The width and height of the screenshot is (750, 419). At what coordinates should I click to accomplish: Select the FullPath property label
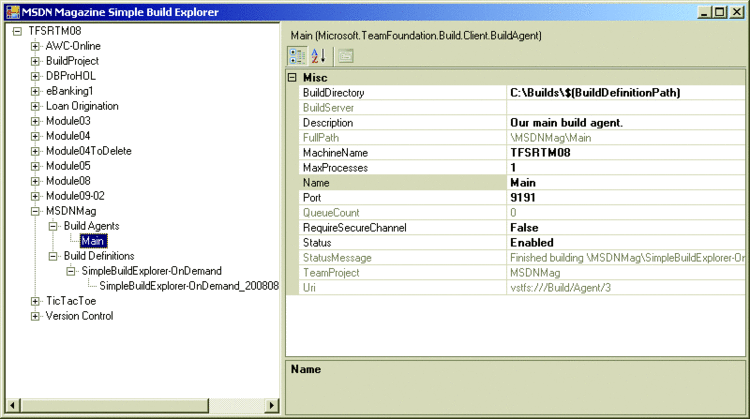(x=320, y=138)
